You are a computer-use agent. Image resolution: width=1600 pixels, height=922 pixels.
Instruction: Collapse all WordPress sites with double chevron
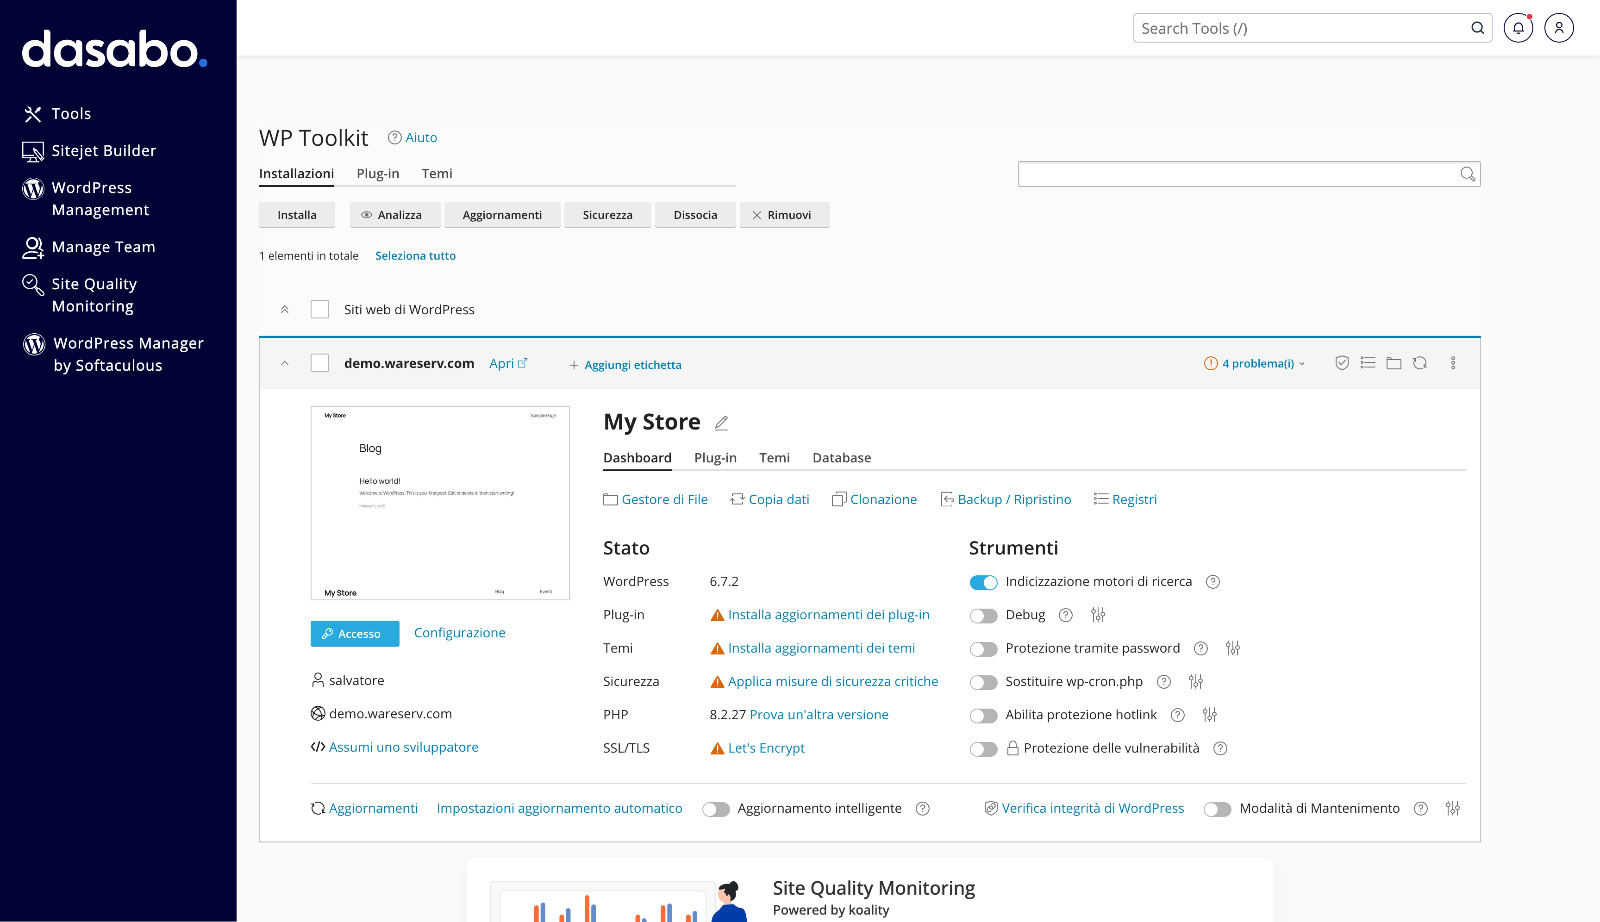point(285,310)
